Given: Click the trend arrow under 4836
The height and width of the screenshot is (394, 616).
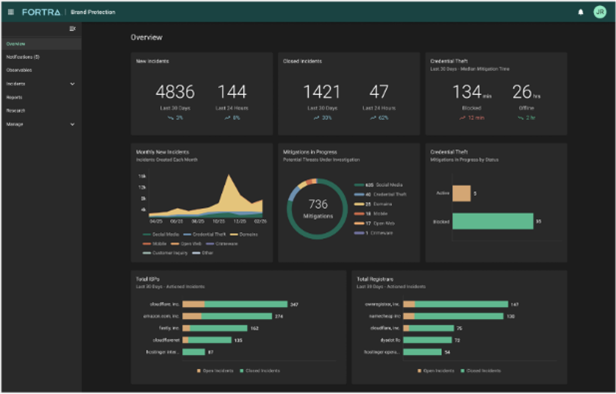Looking at the screenshot, I should pos(170,118).
